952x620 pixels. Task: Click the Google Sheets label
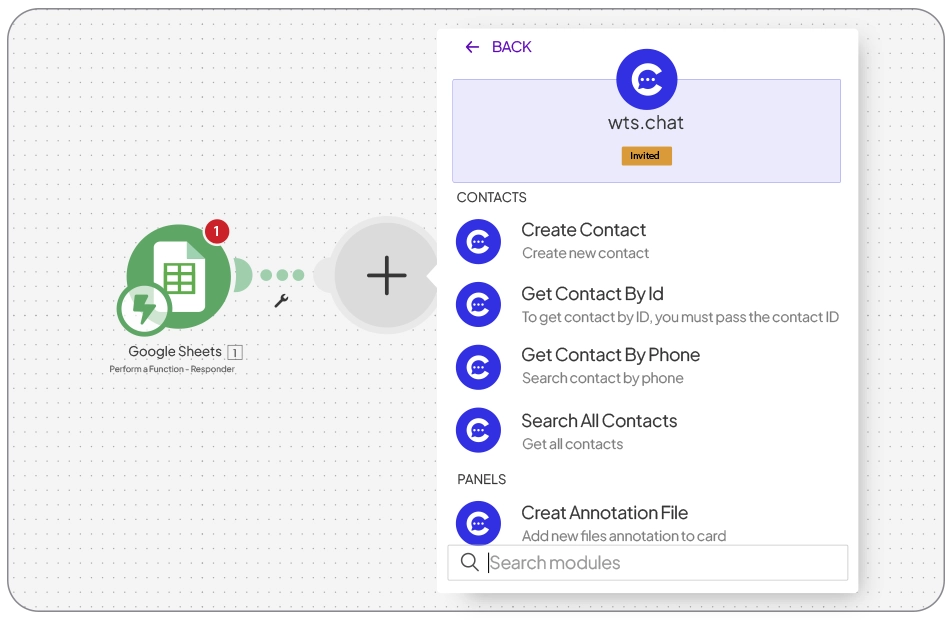point(175,352)
